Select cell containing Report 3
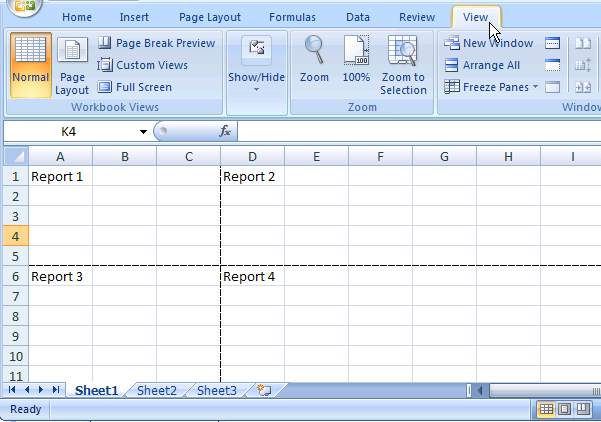Screen dimensions: 601x422 pos(60,276)
